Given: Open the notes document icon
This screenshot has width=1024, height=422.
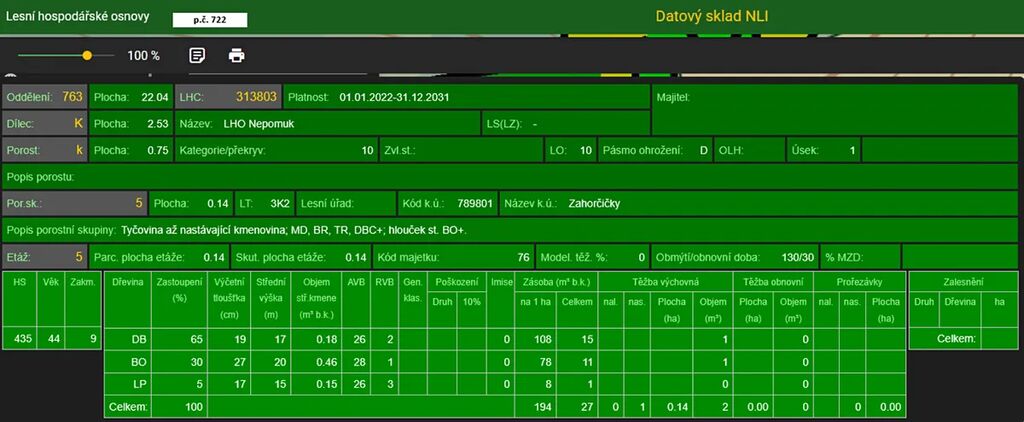Looking at the screenshot, I should point(197,56).
